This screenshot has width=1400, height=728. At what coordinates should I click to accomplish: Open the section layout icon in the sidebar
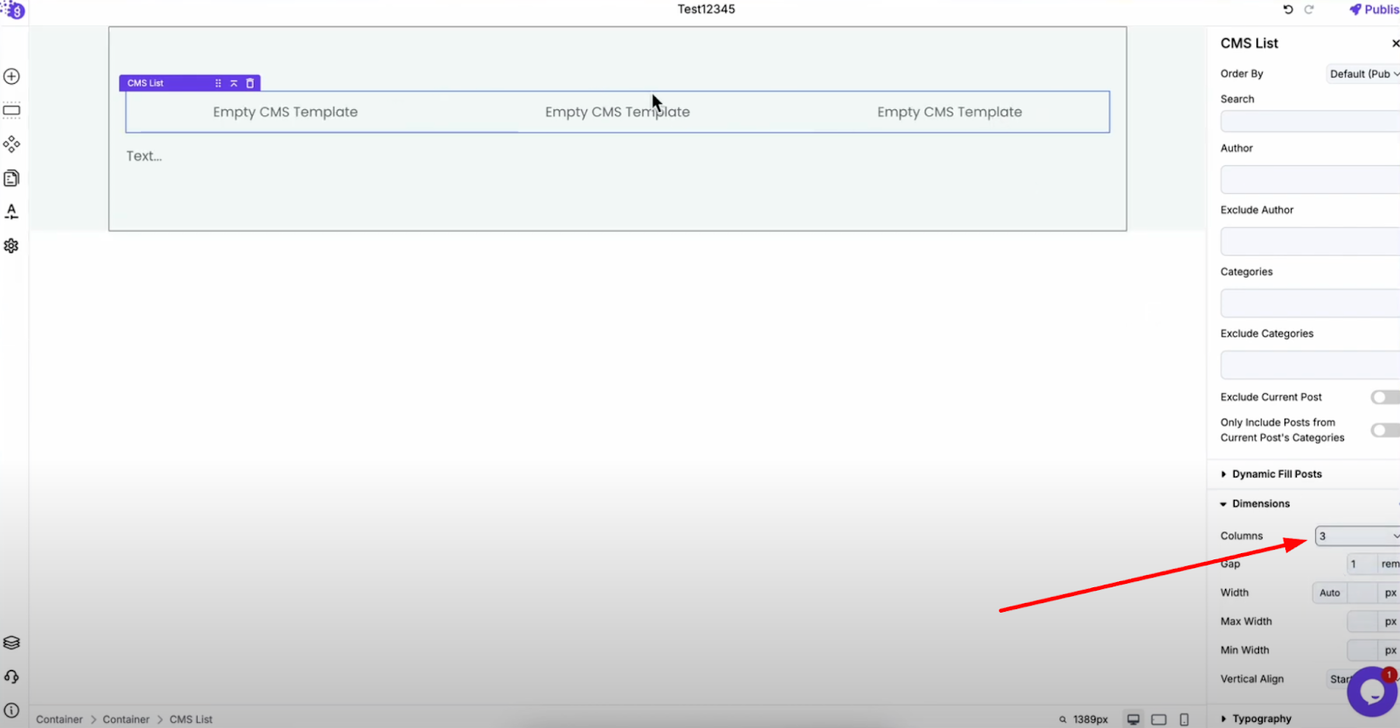click(x=12, y=110)
